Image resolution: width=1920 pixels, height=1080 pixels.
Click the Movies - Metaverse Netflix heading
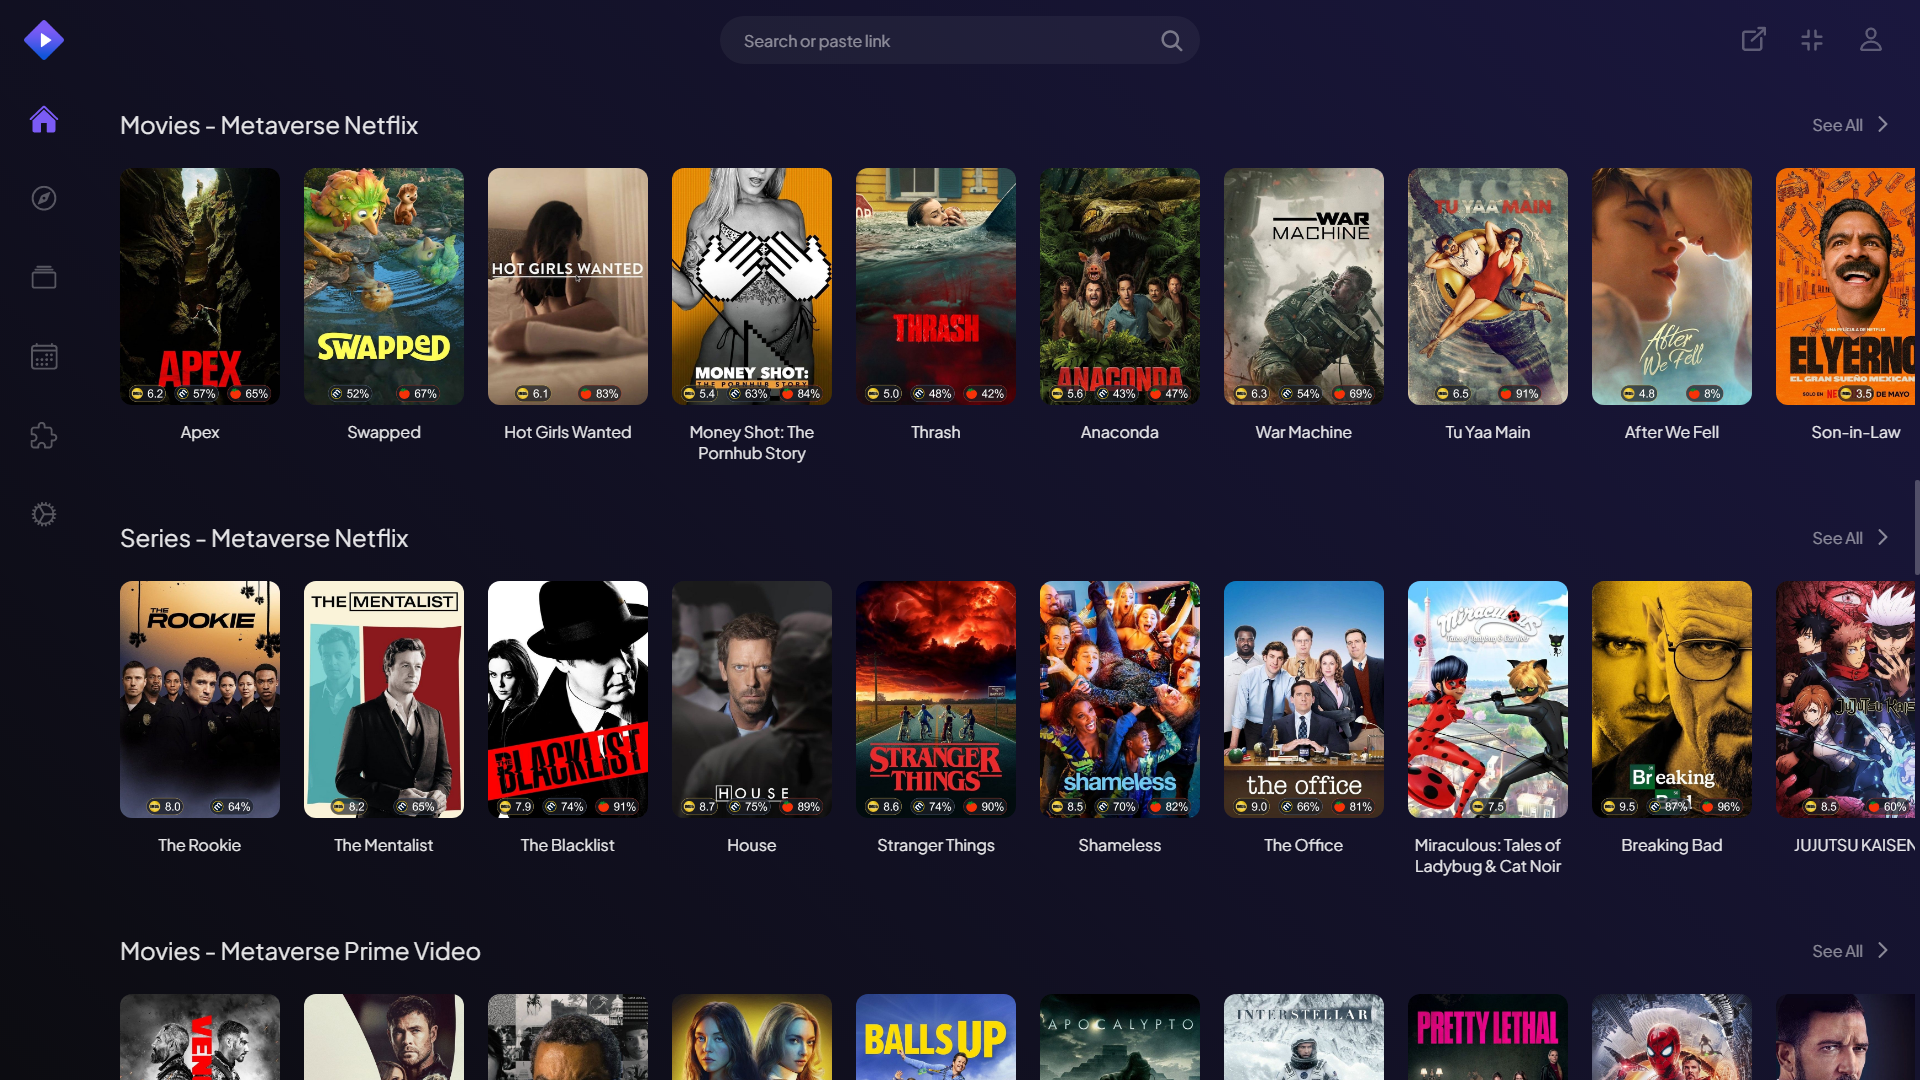(269, 125)
